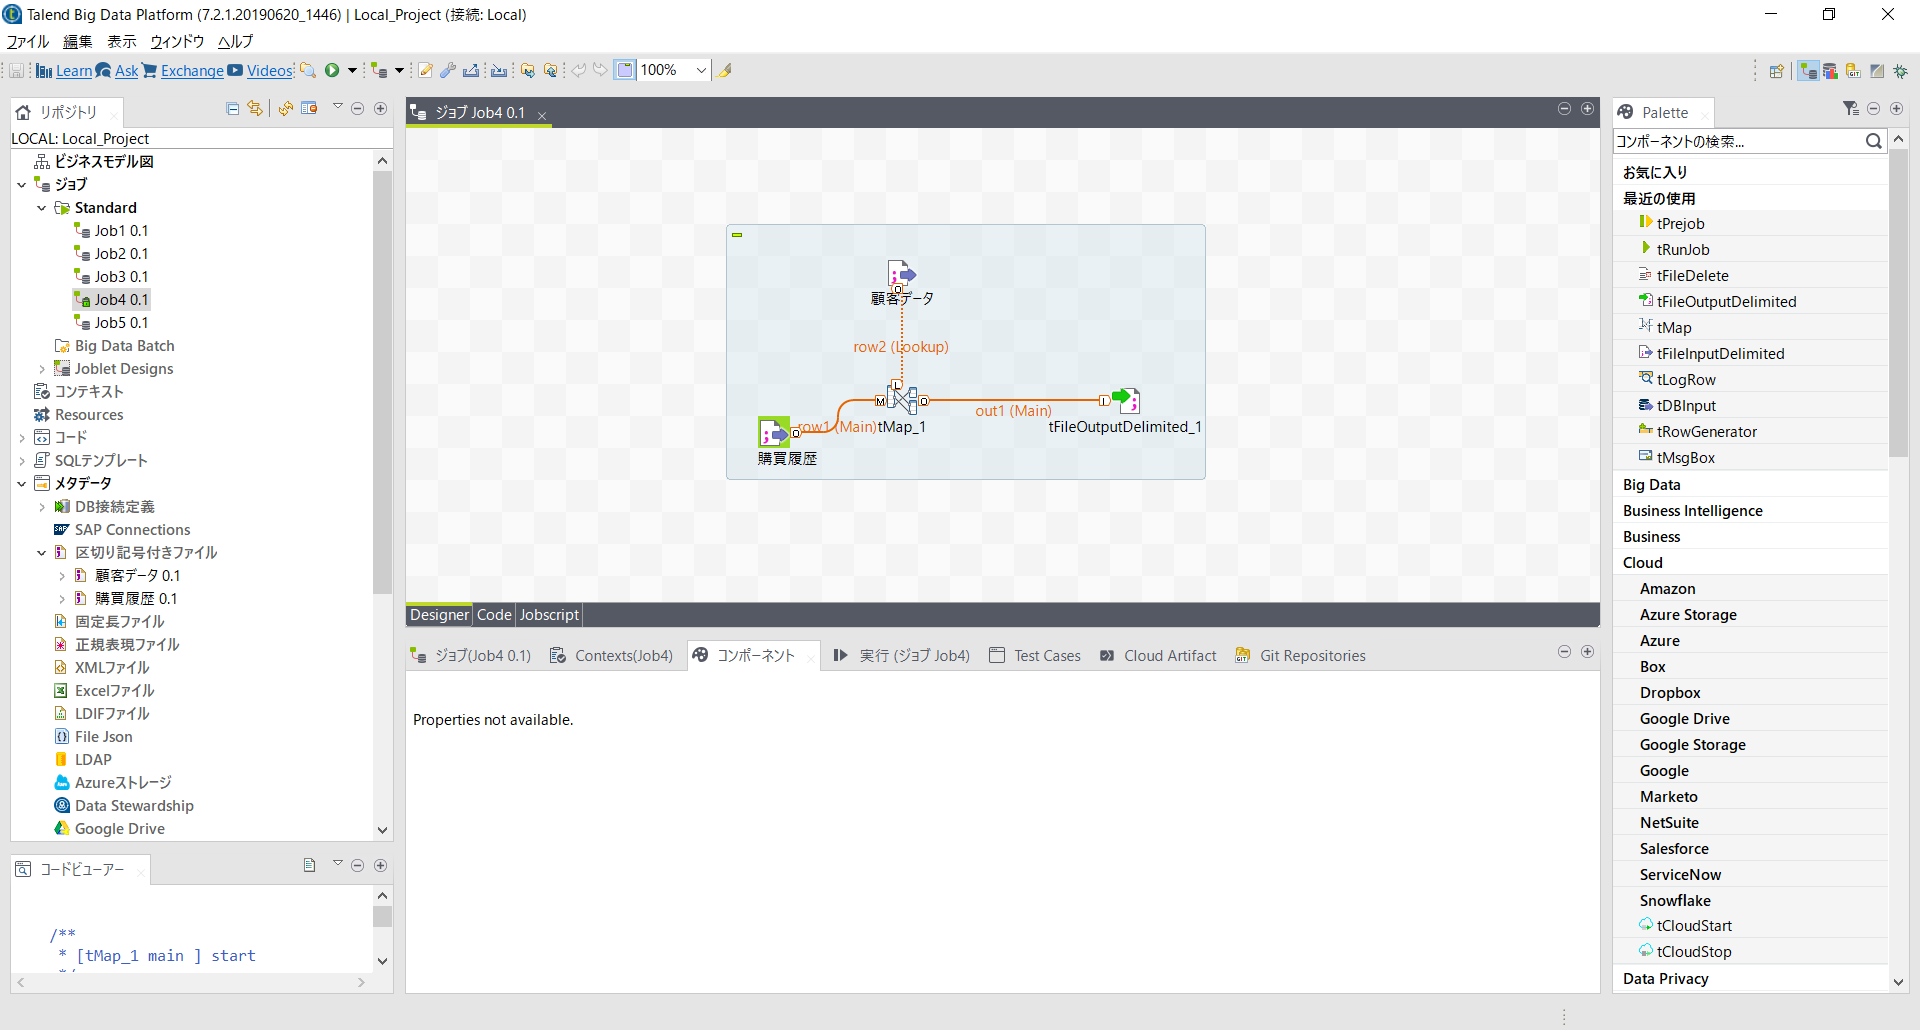
Task: Click the highlighter brush toolbar icon
Action: [725, 70]
